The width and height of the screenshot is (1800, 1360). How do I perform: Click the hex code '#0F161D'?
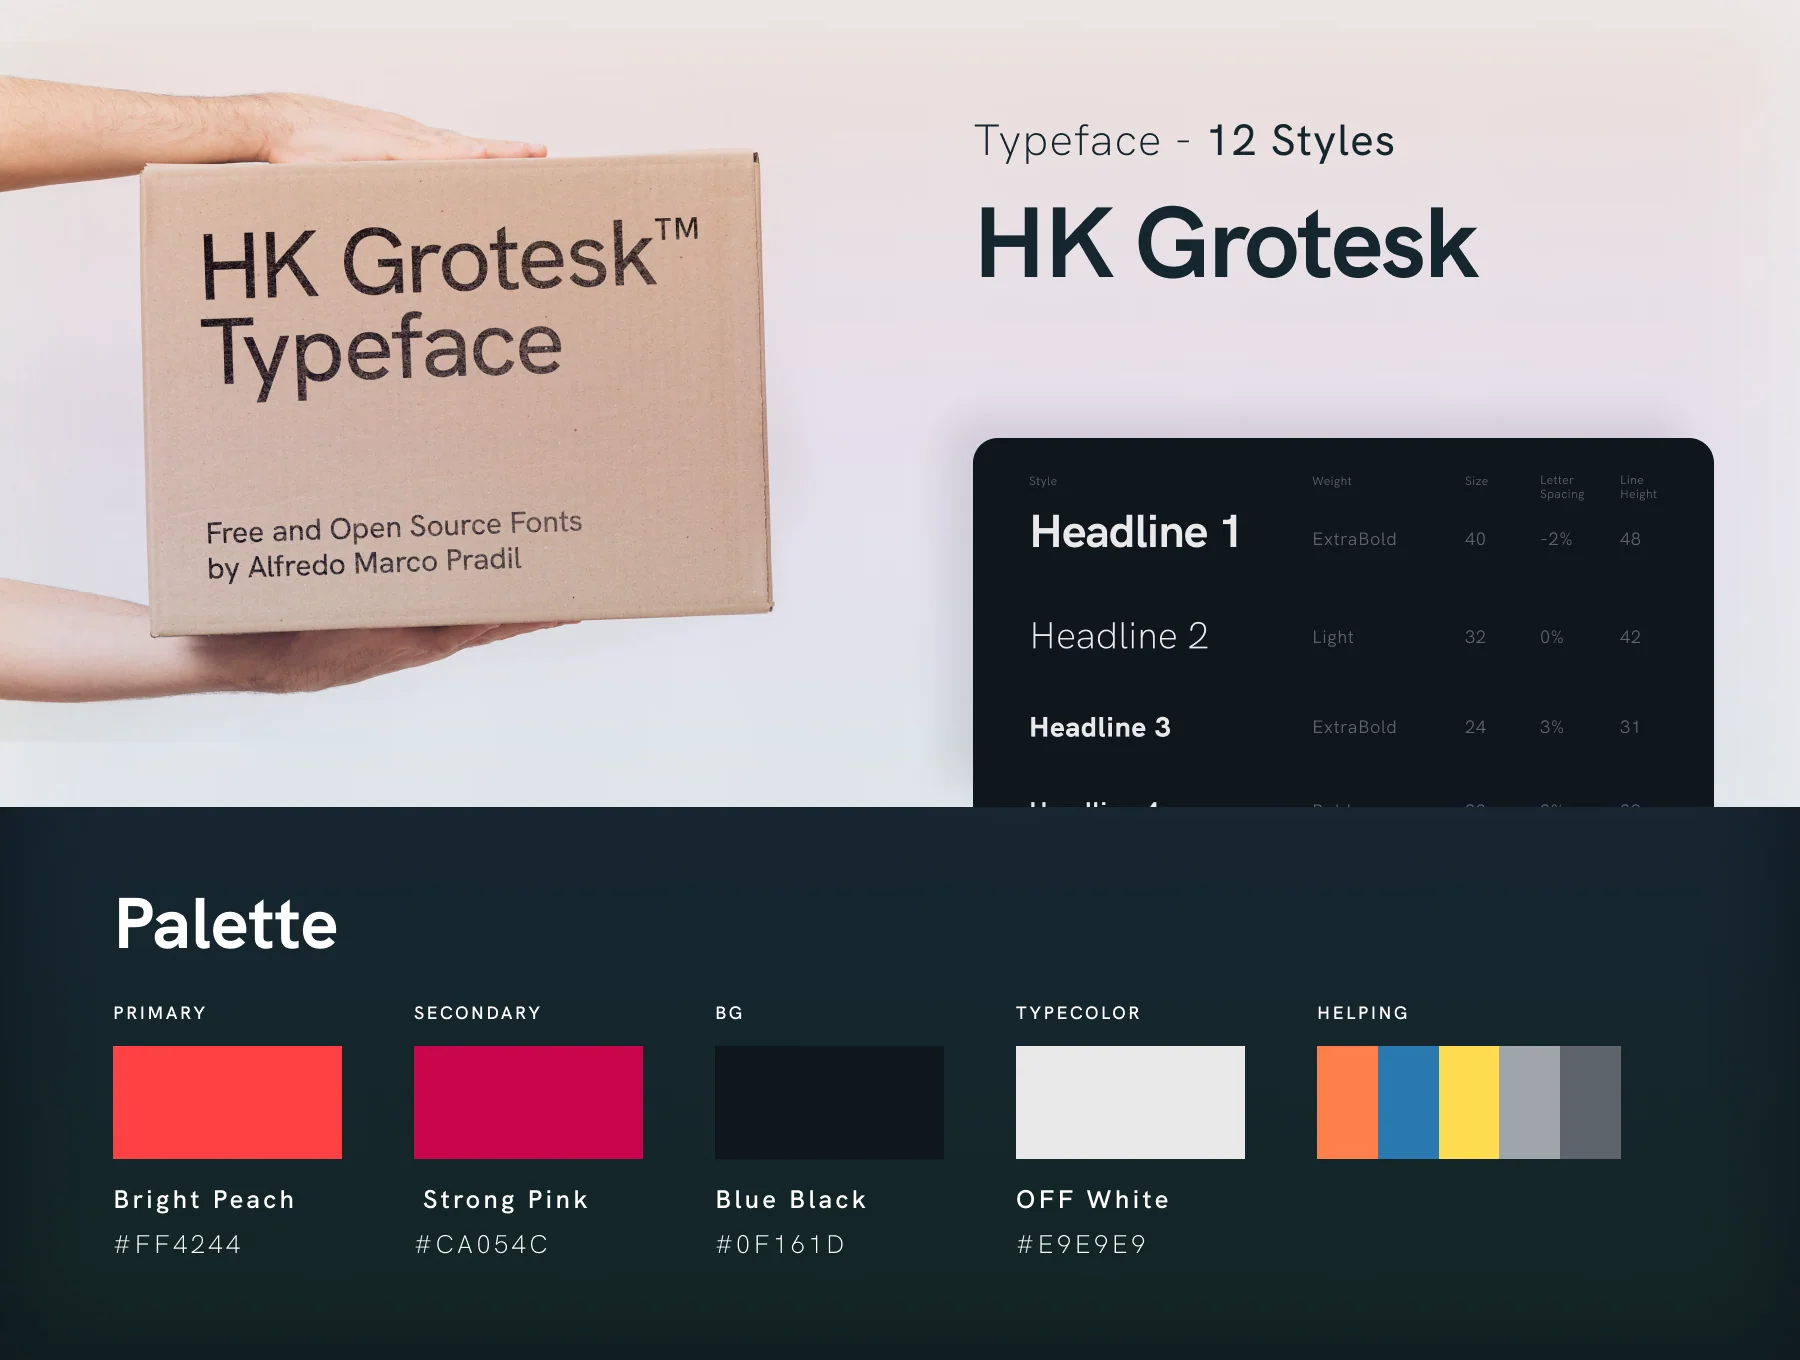tap(781, 1244)
